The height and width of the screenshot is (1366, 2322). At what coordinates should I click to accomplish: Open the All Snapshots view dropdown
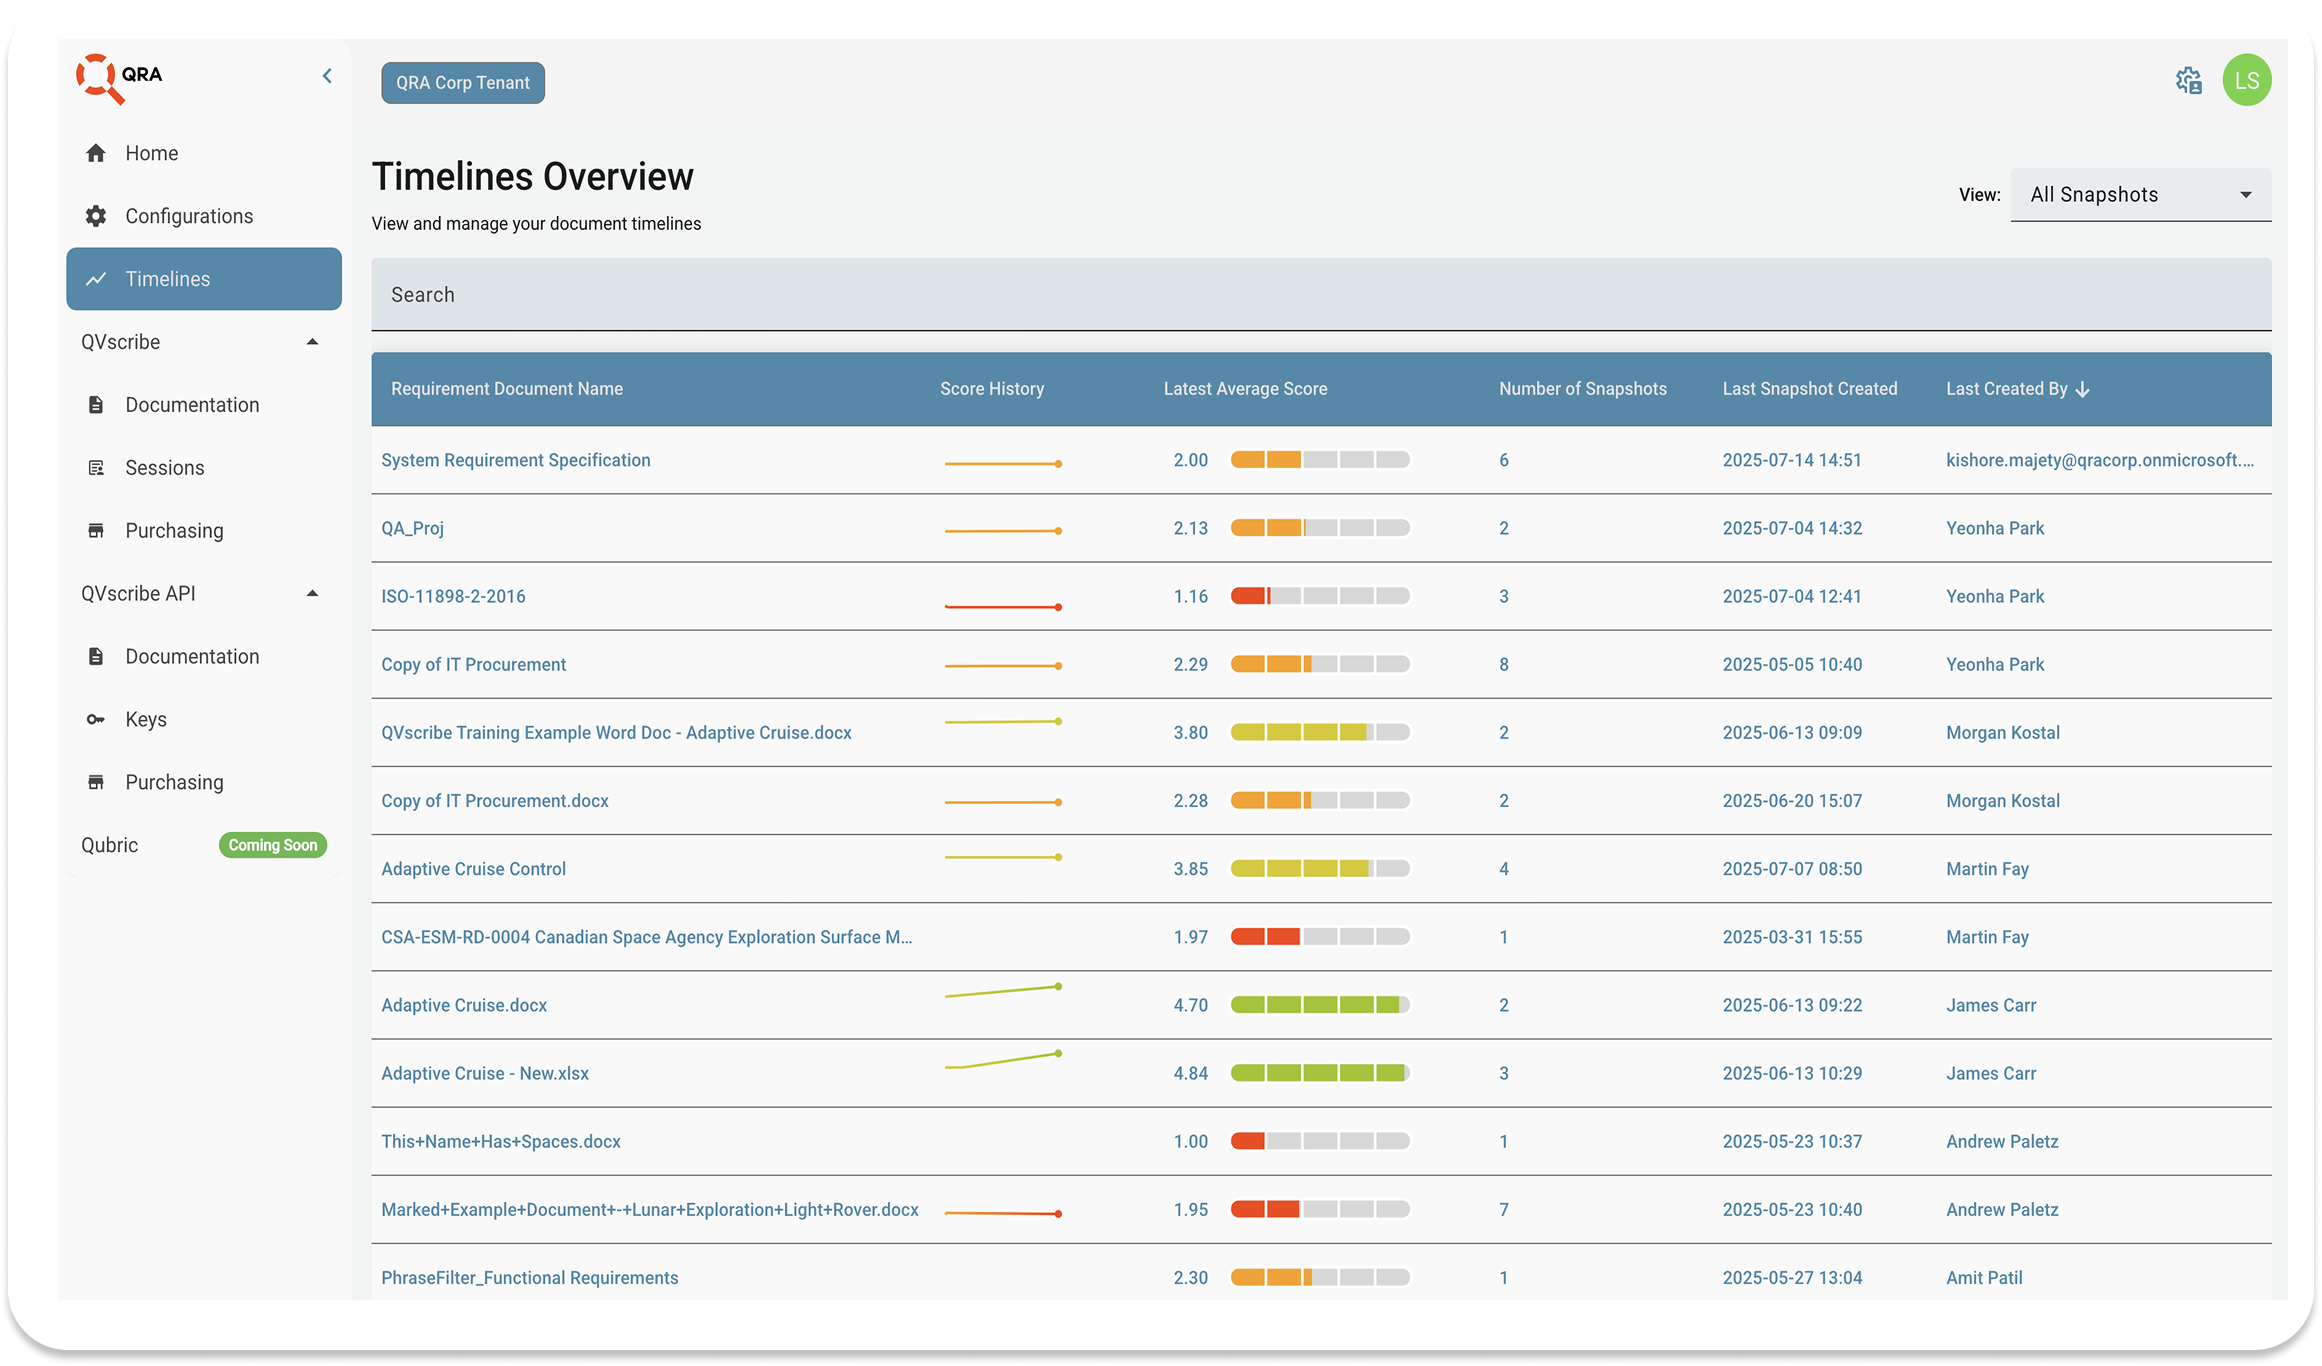point(2140,195)
